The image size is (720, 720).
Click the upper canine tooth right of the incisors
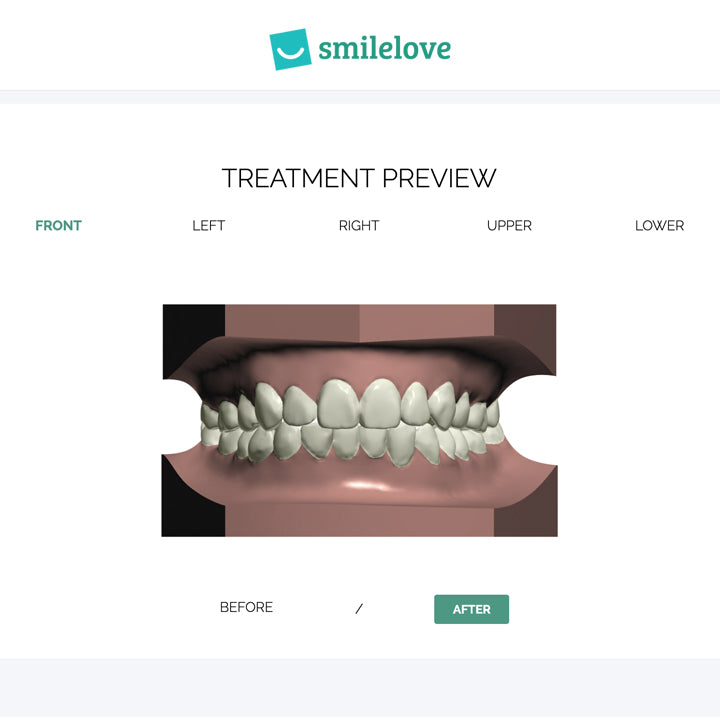[443, 405]
